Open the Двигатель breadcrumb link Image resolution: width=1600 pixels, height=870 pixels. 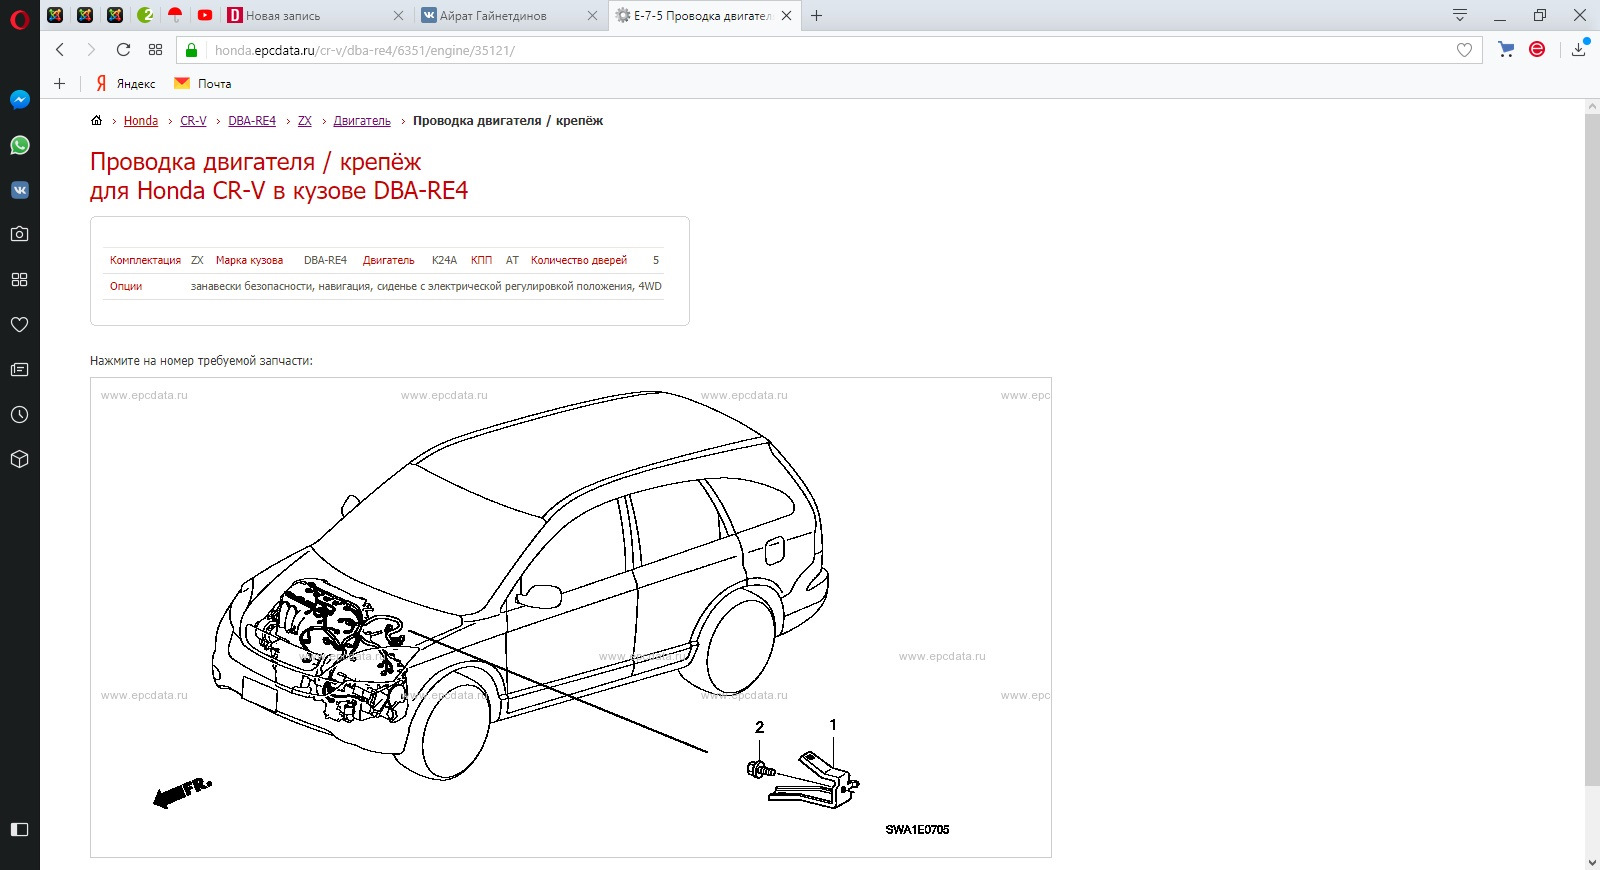tap(362, 121)
